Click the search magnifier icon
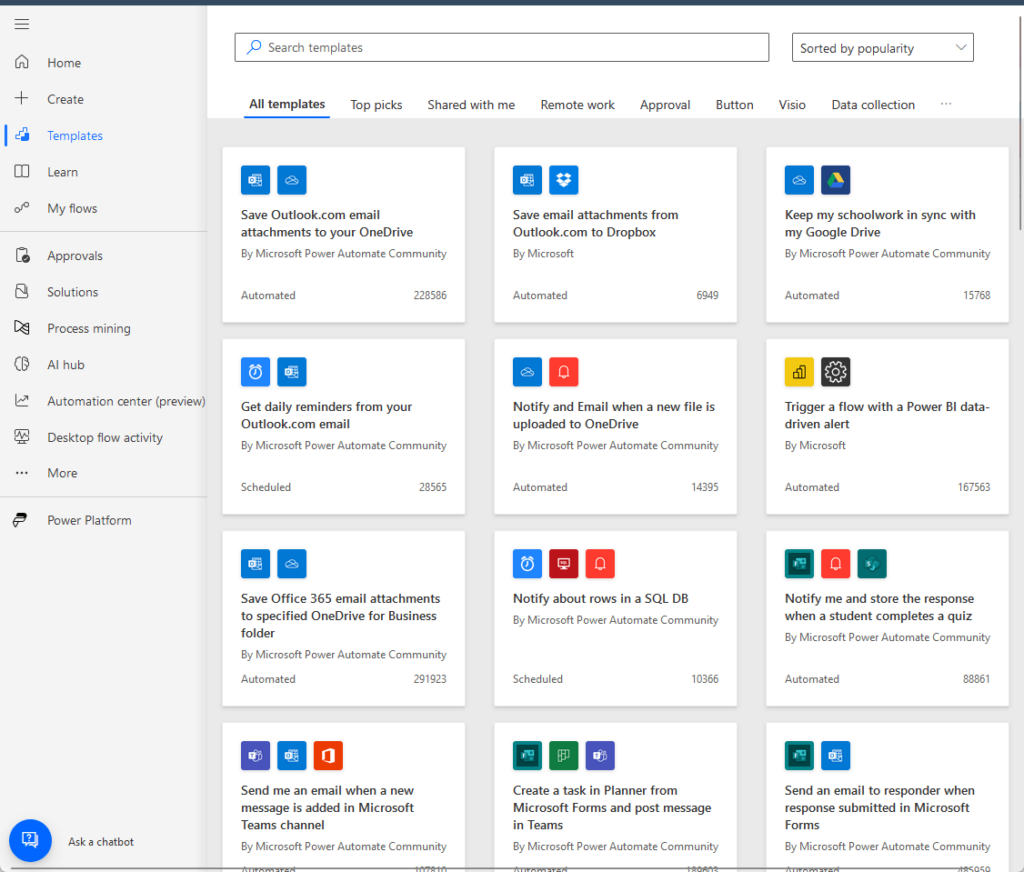Screen dimensions: 1024x872 (x=253, y=47)
